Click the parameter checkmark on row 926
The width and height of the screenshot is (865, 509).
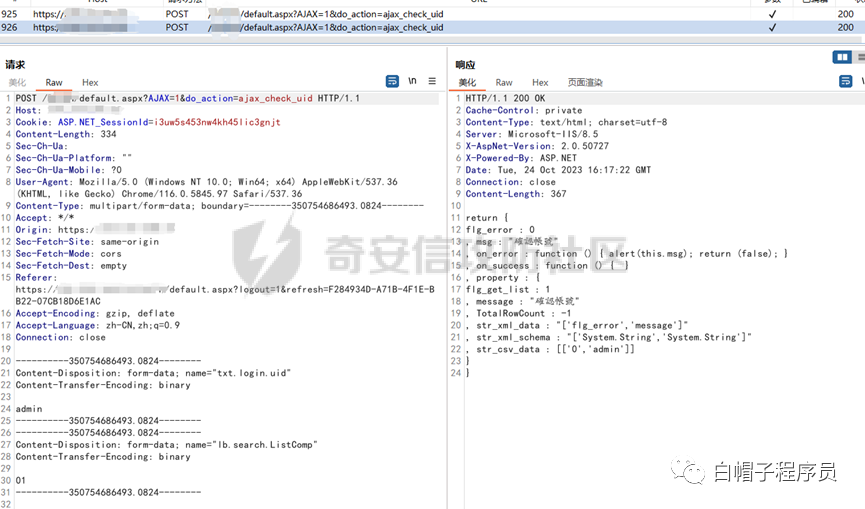(772, 27)
